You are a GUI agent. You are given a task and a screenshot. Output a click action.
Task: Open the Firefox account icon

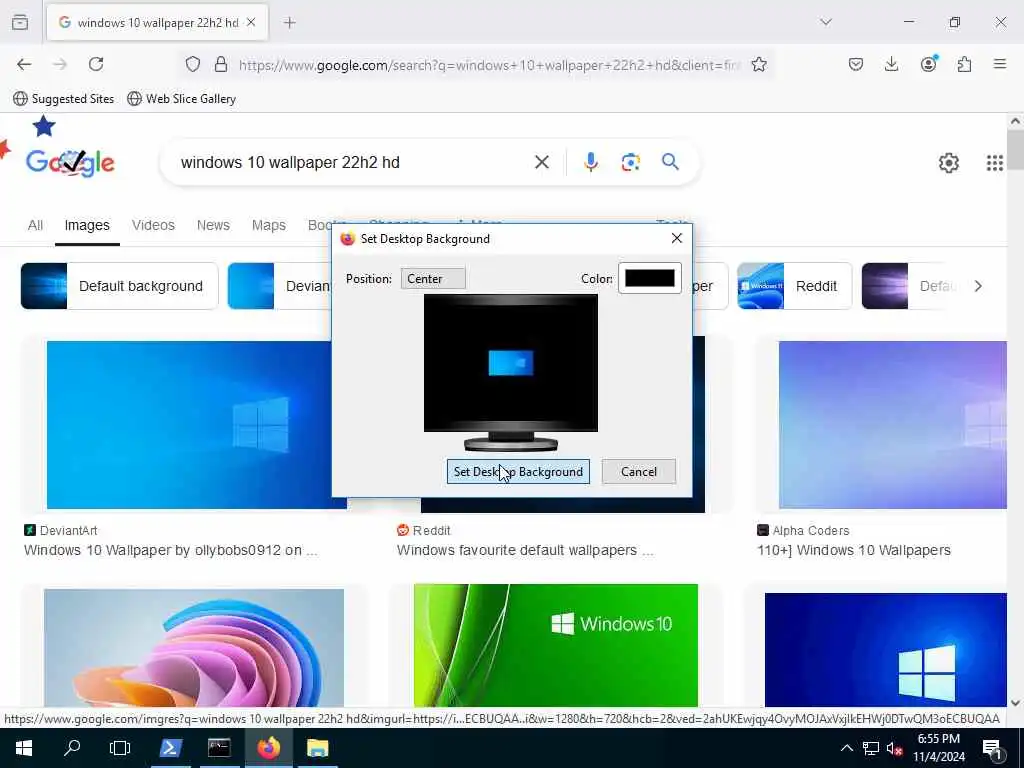pyautogui.click(x=928, y=63)
